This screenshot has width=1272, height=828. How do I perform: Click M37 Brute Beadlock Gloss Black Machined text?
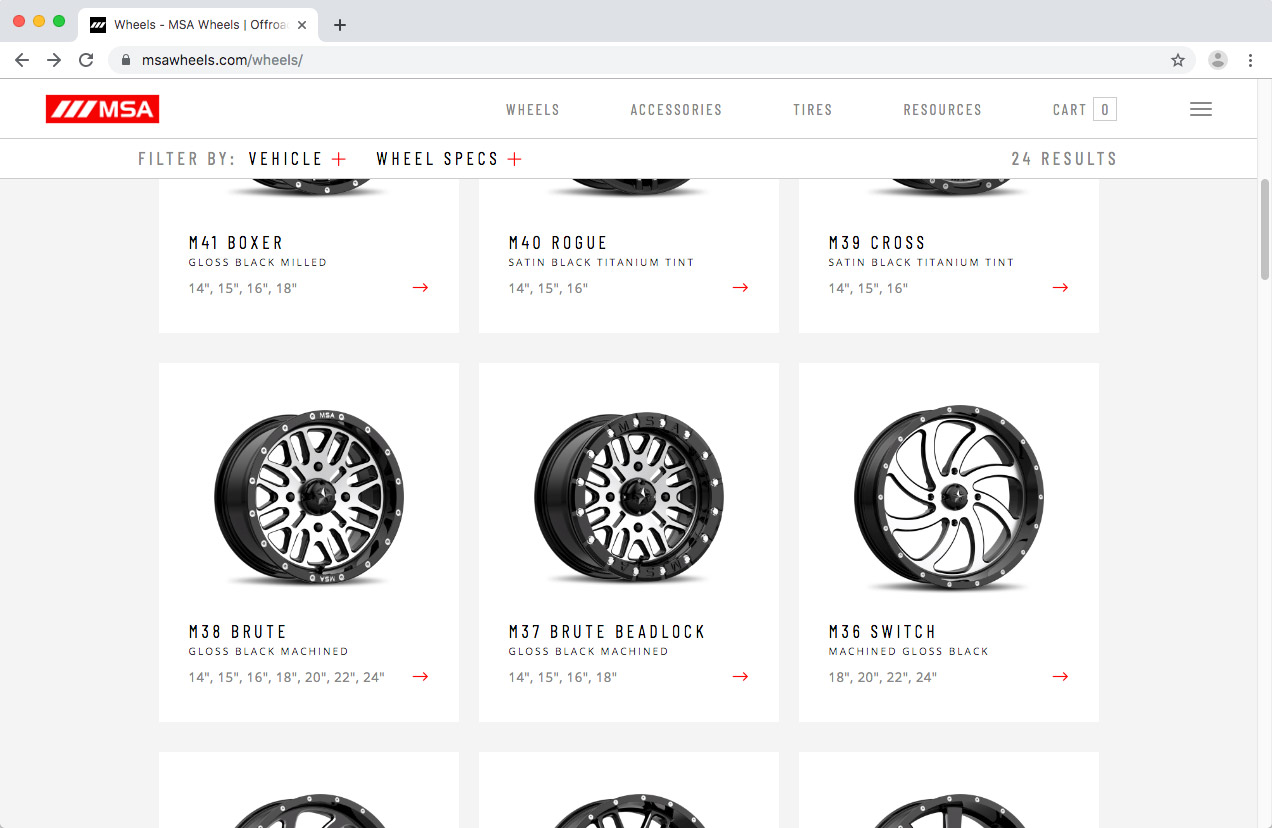click(x=588, y=652)
